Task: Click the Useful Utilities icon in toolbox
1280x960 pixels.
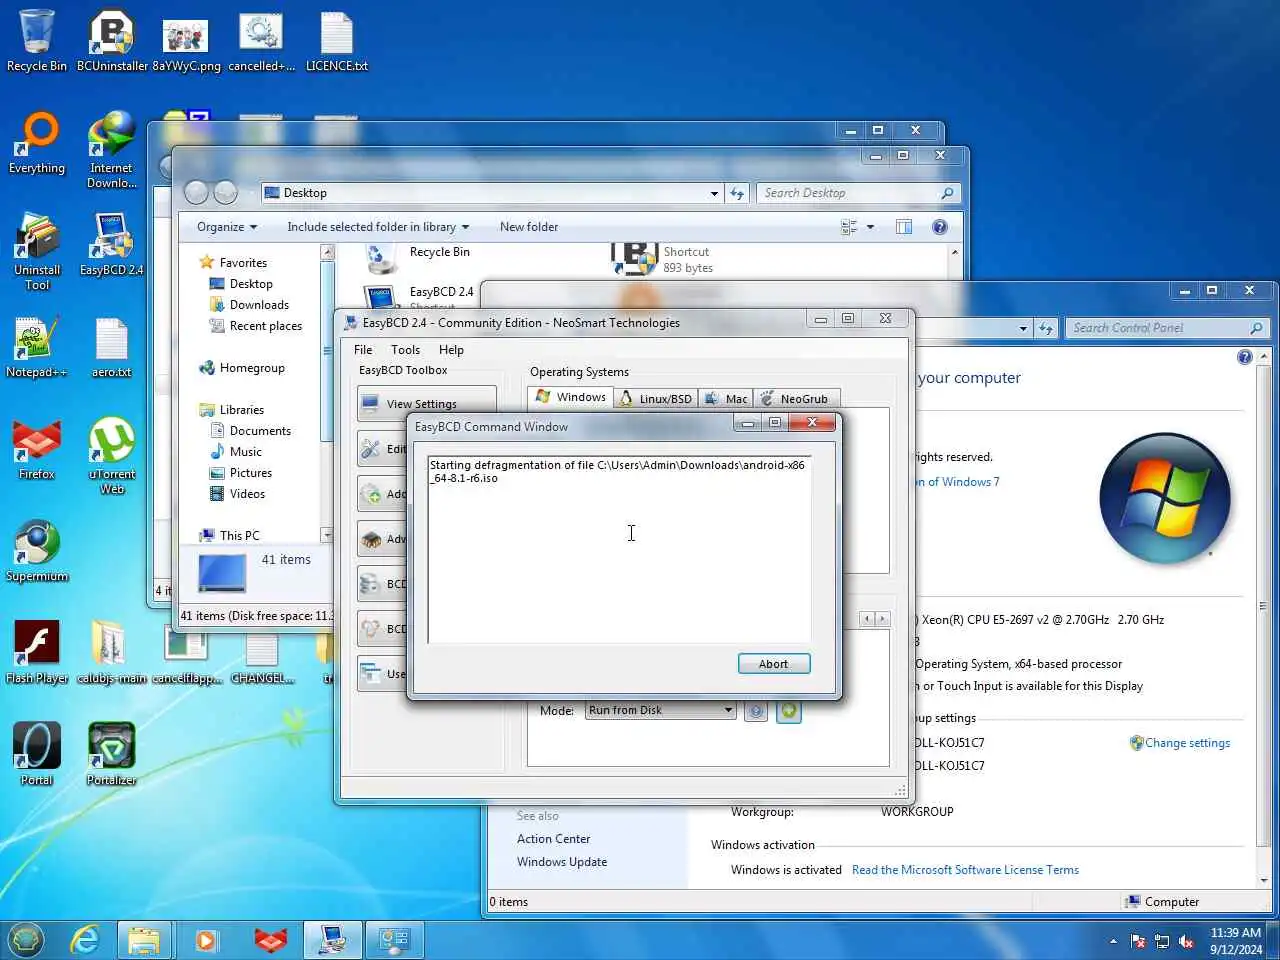Action: tap(371, 673)
